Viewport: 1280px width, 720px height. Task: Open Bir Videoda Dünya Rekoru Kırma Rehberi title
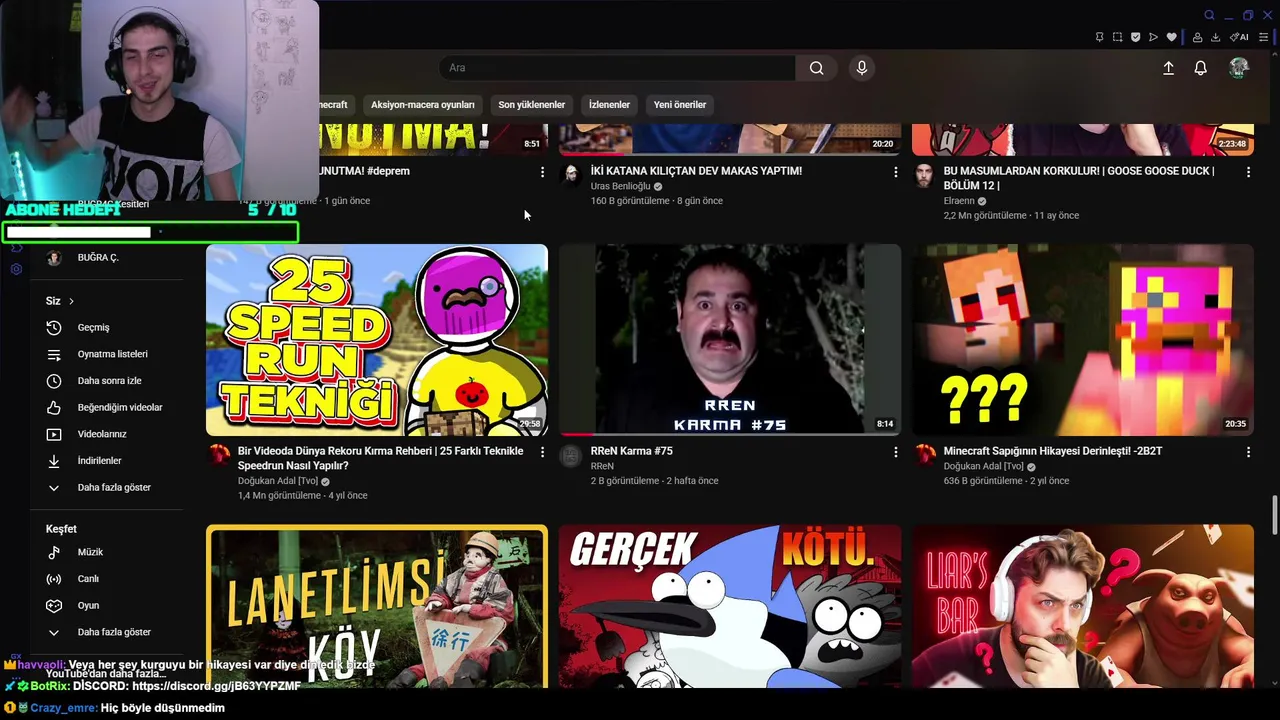[381, 458]
